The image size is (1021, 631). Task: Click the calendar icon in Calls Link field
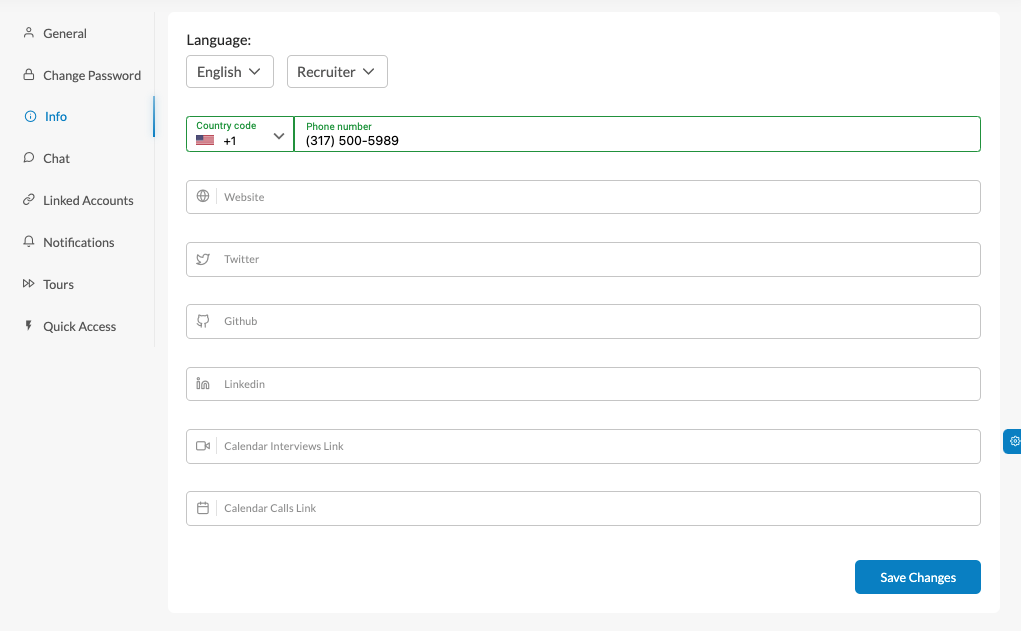click(x=203, y=508)
